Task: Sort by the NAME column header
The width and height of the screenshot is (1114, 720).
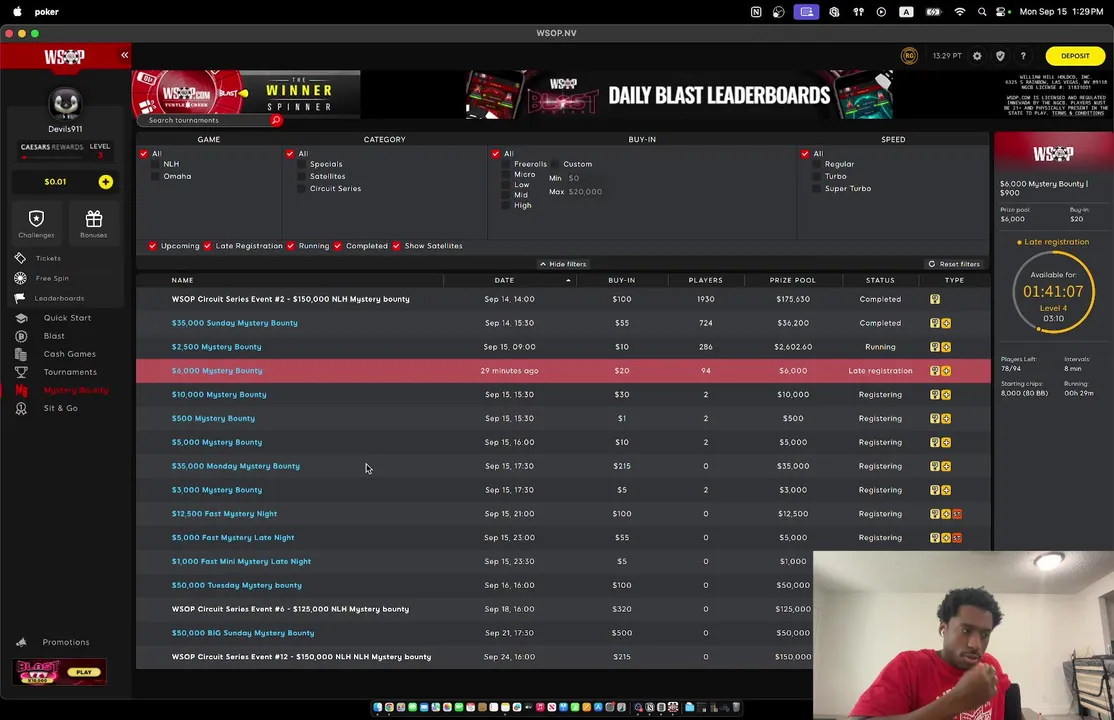Action: coord(182,280)
